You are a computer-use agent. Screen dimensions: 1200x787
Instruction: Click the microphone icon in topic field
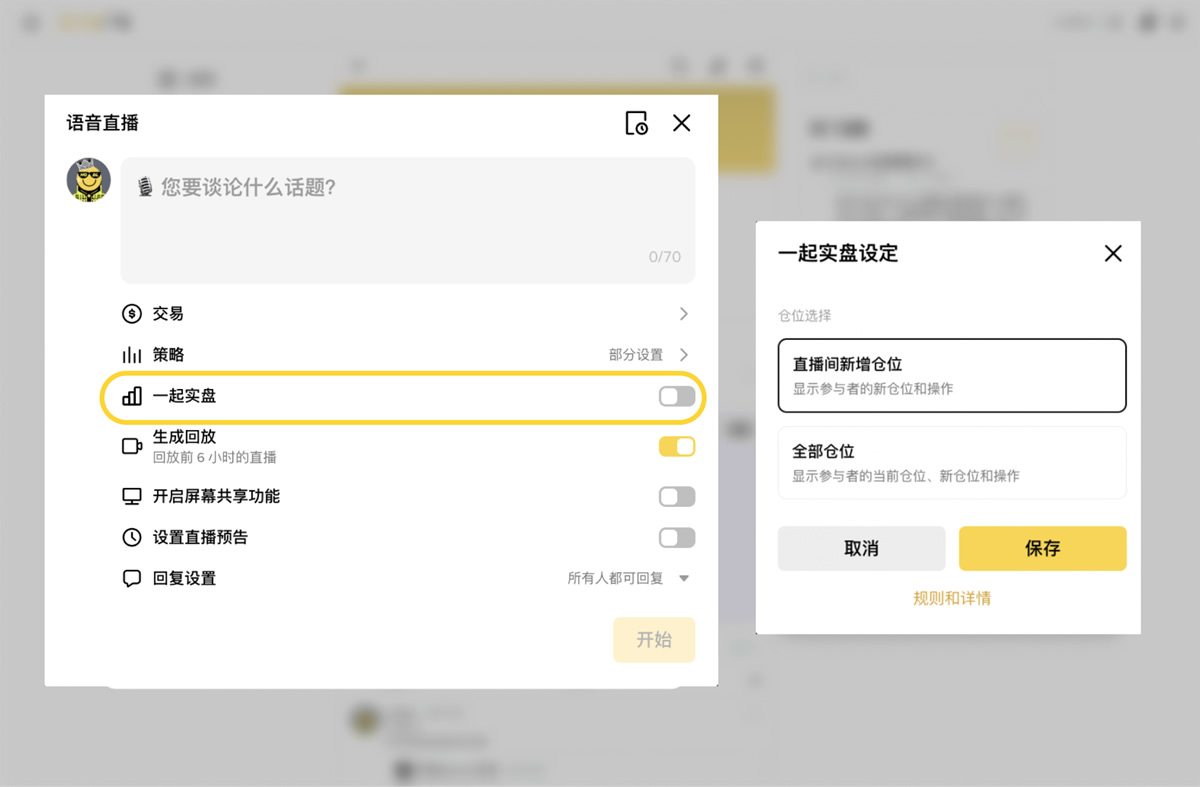(x=145, y=187)
